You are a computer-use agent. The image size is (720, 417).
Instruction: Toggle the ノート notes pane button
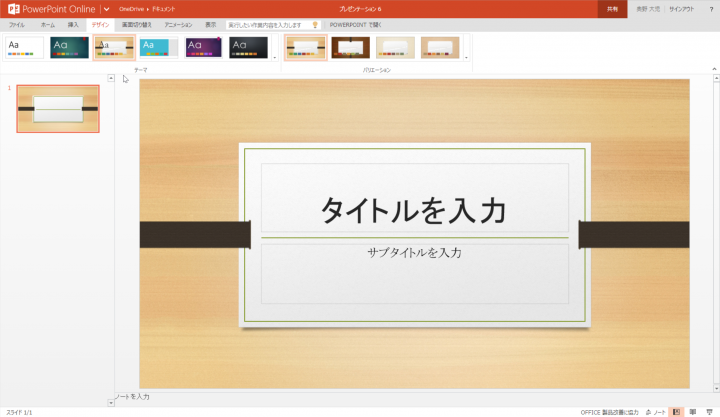(x=655, y=412)
